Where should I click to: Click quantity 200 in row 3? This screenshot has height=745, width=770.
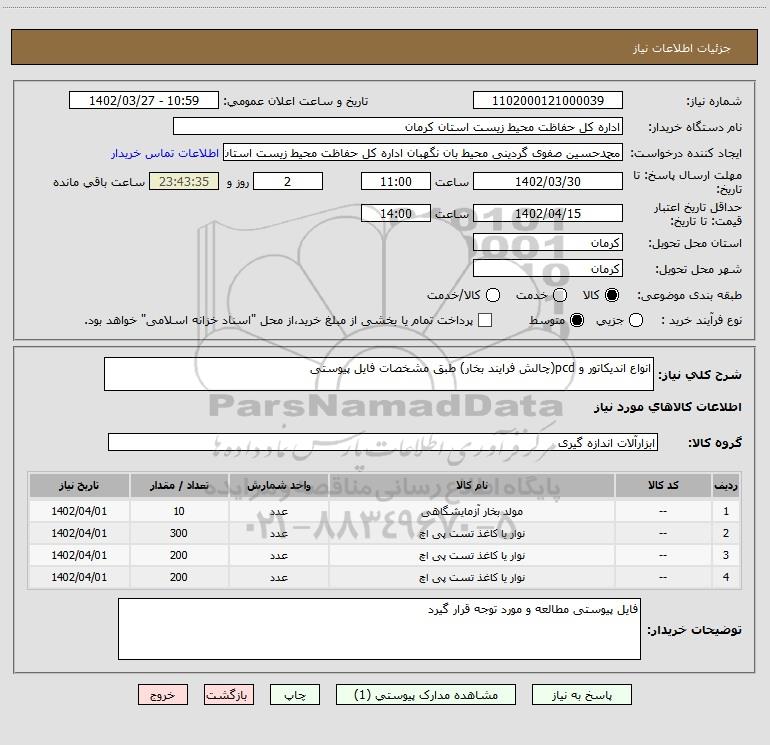[x=179, y=555]
